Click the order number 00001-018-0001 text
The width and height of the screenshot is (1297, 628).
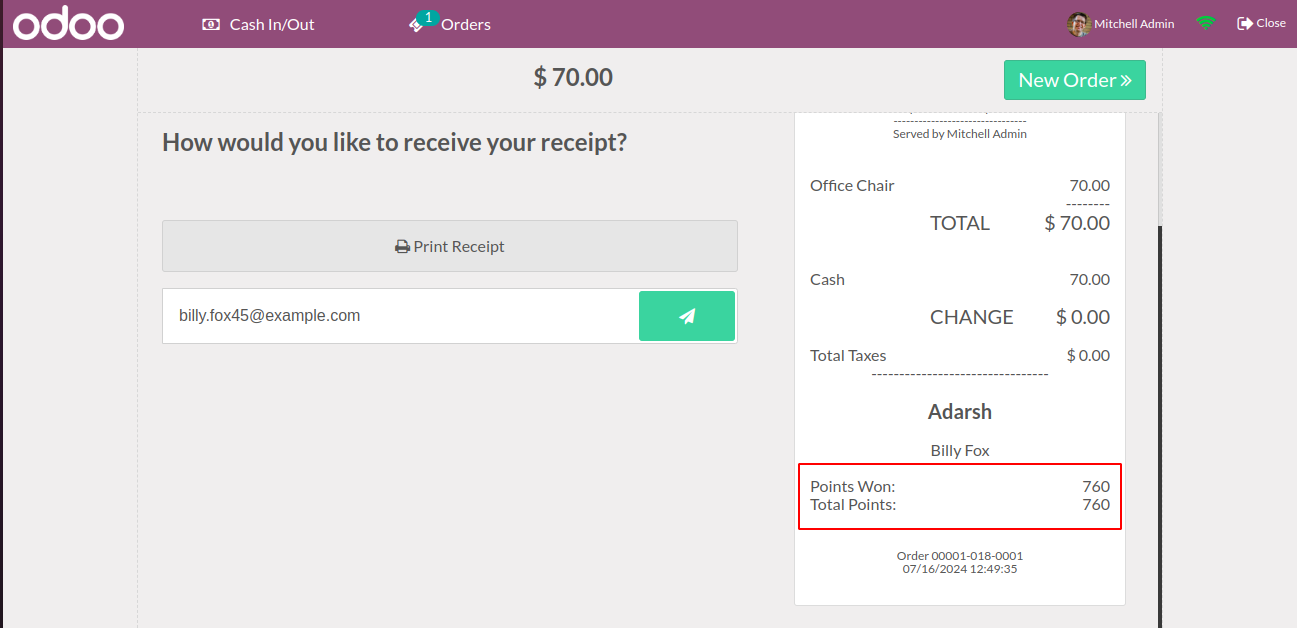(960, 556)
